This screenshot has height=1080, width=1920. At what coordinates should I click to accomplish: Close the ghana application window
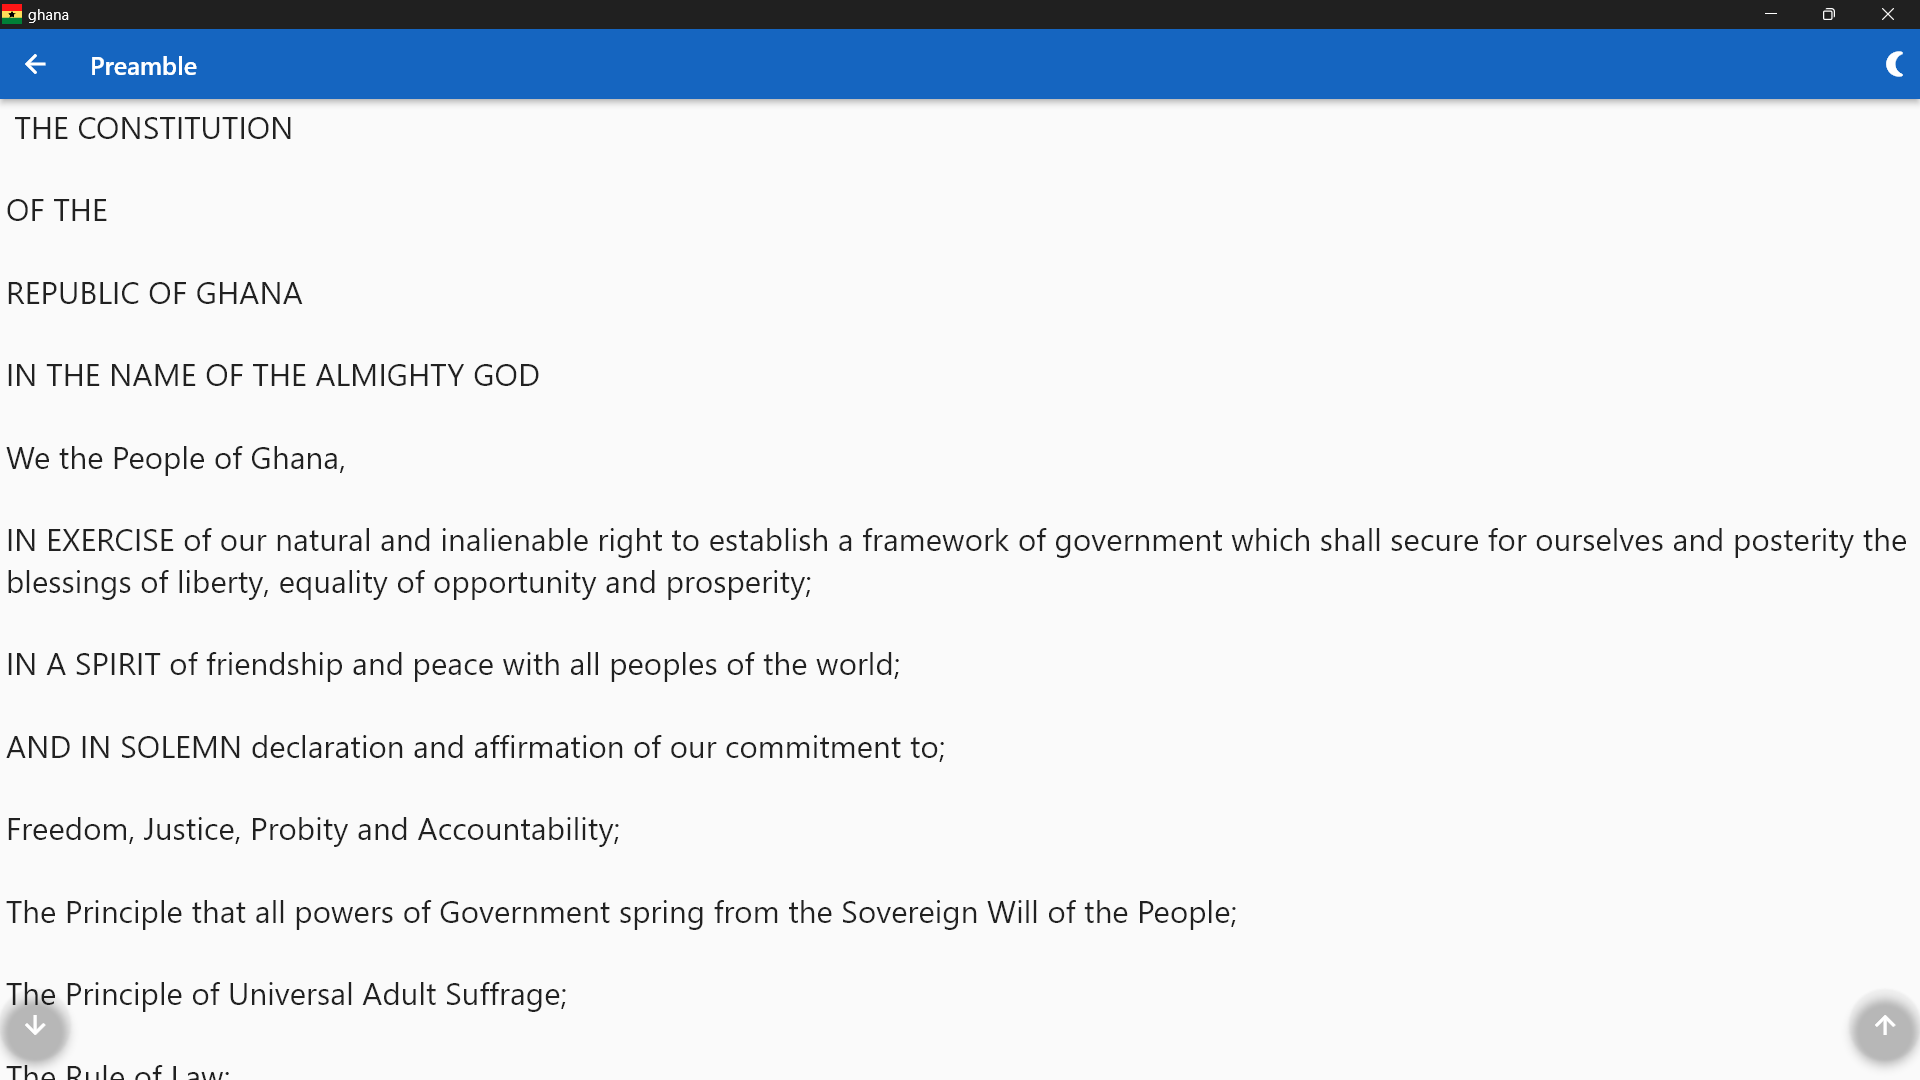pyautogui.click(x=1887, y=14)
